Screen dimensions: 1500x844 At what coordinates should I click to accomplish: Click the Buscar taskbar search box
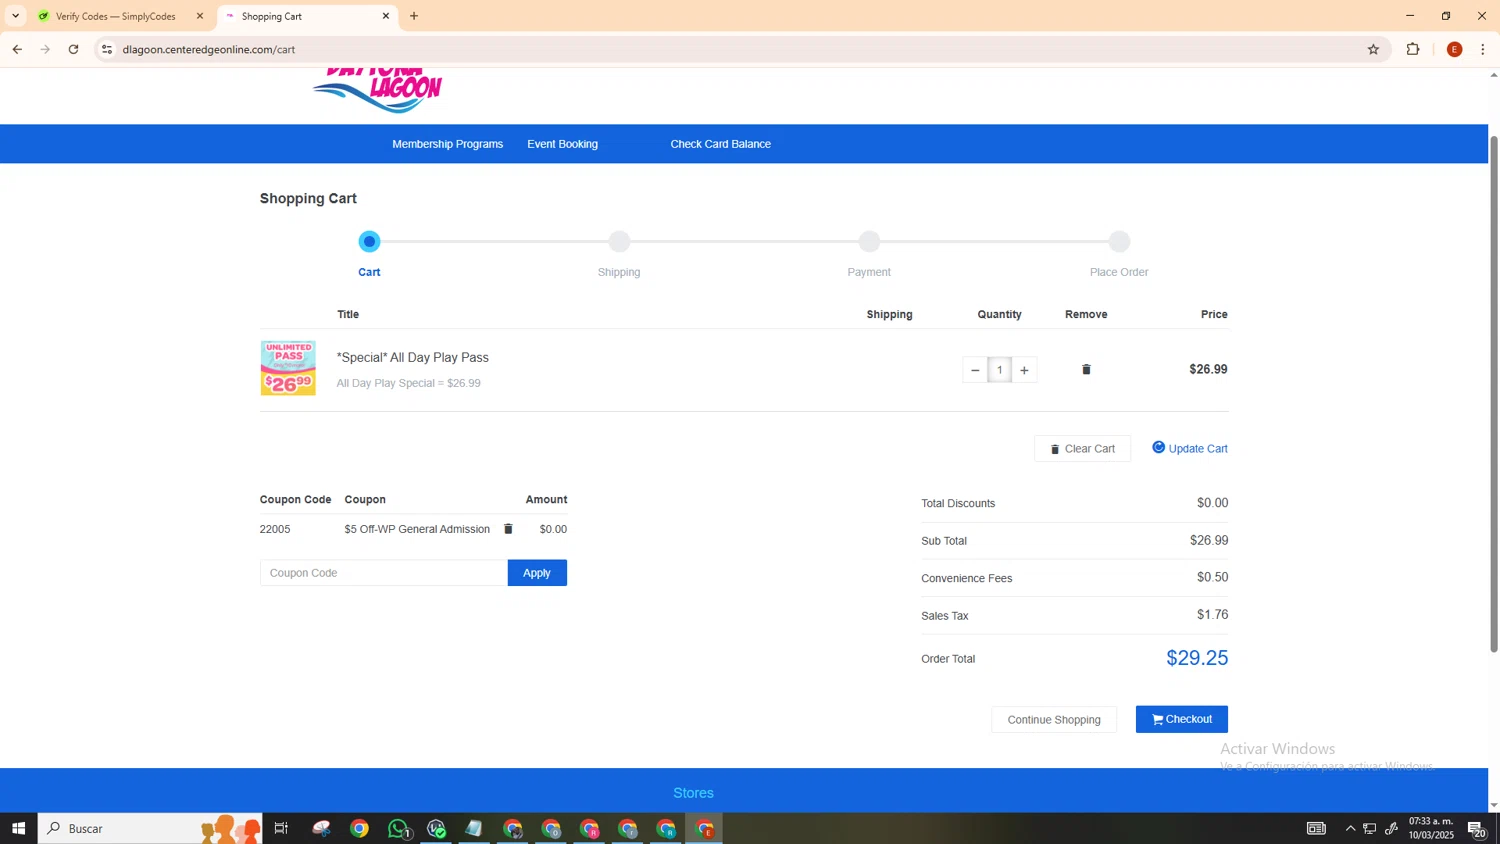click(150, 828)
